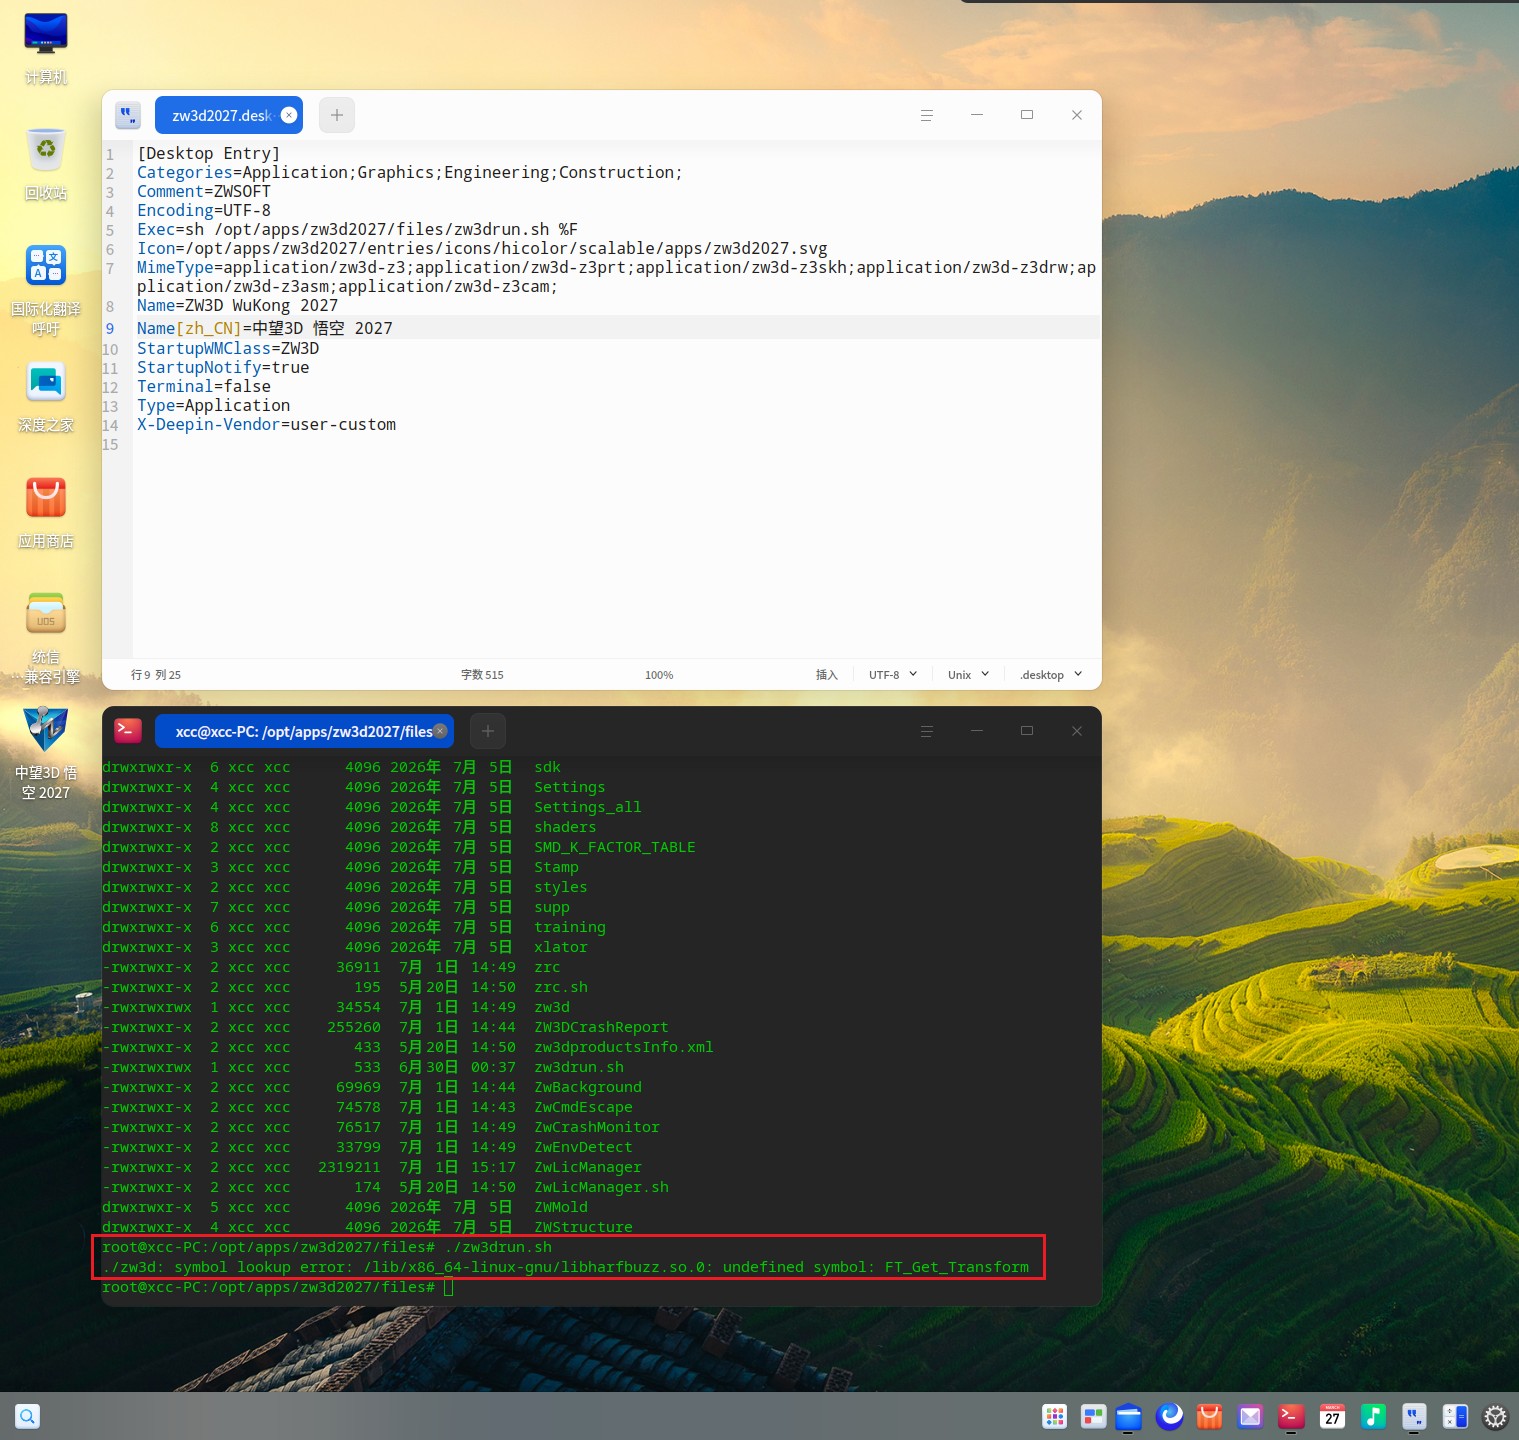Screen dimensions: 1519x1440
Task: Click the Name=ZW3D WuKong 2027 line
Action: (237, 306)
